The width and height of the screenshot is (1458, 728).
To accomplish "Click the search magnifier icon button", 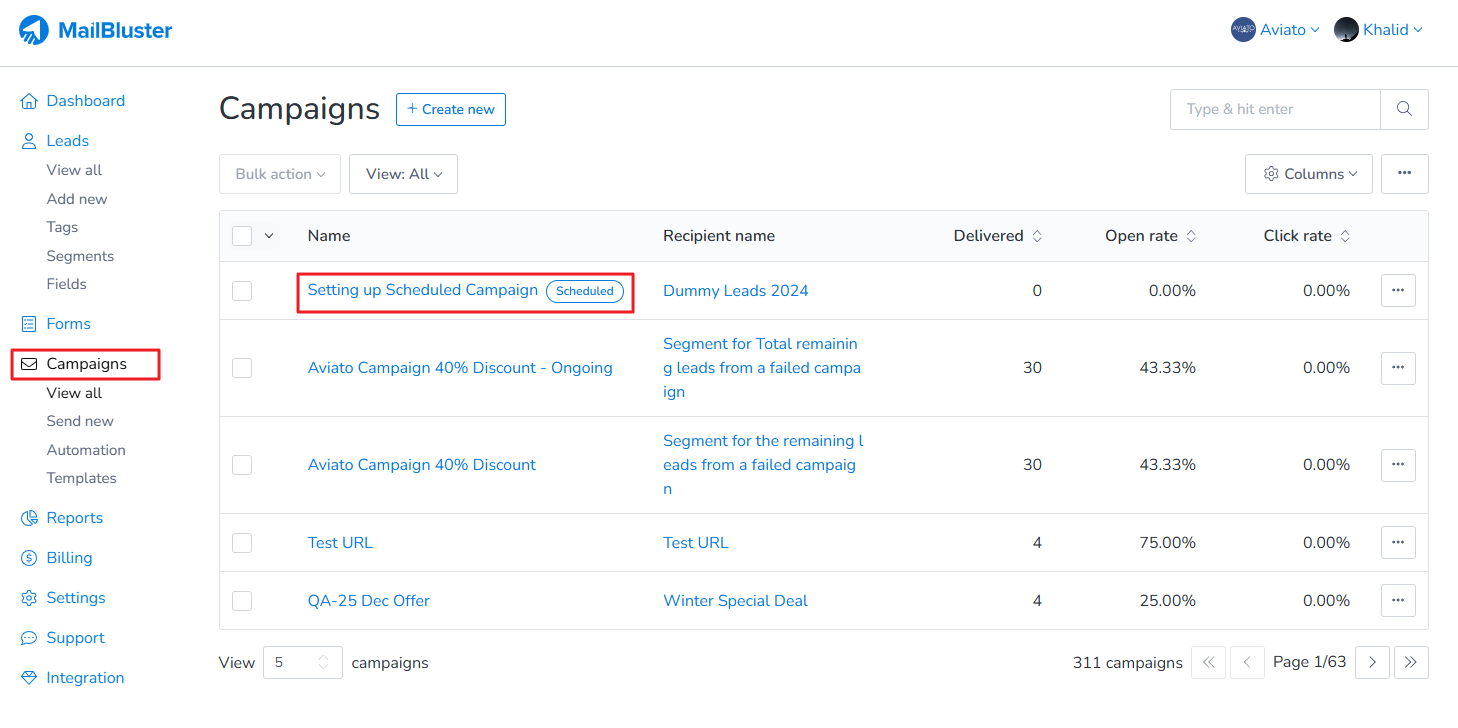I will (x=1404, y=109).
